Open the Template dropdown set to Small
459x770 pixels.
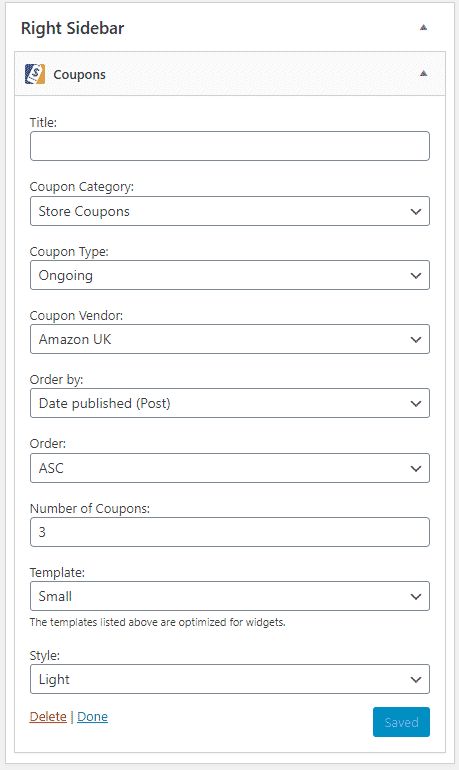coord(230,596)
